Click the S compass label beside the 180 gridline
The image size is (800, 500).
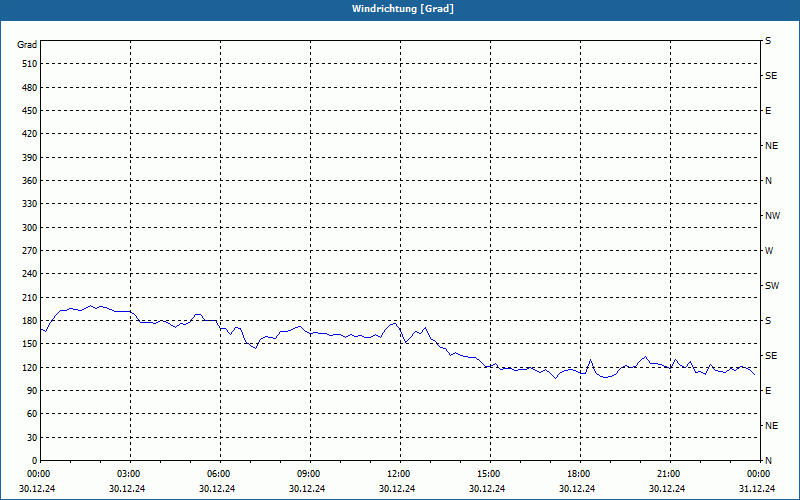coord(768,321)
